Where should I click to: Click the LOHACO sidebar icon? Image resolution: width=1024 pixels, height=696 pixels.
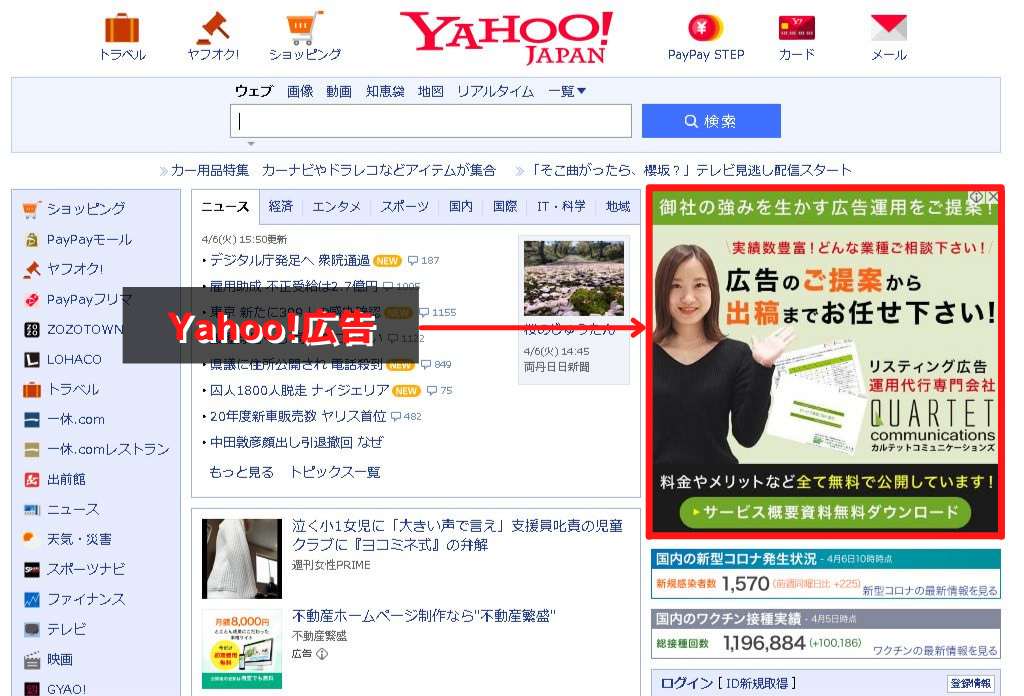click(31, 360)
